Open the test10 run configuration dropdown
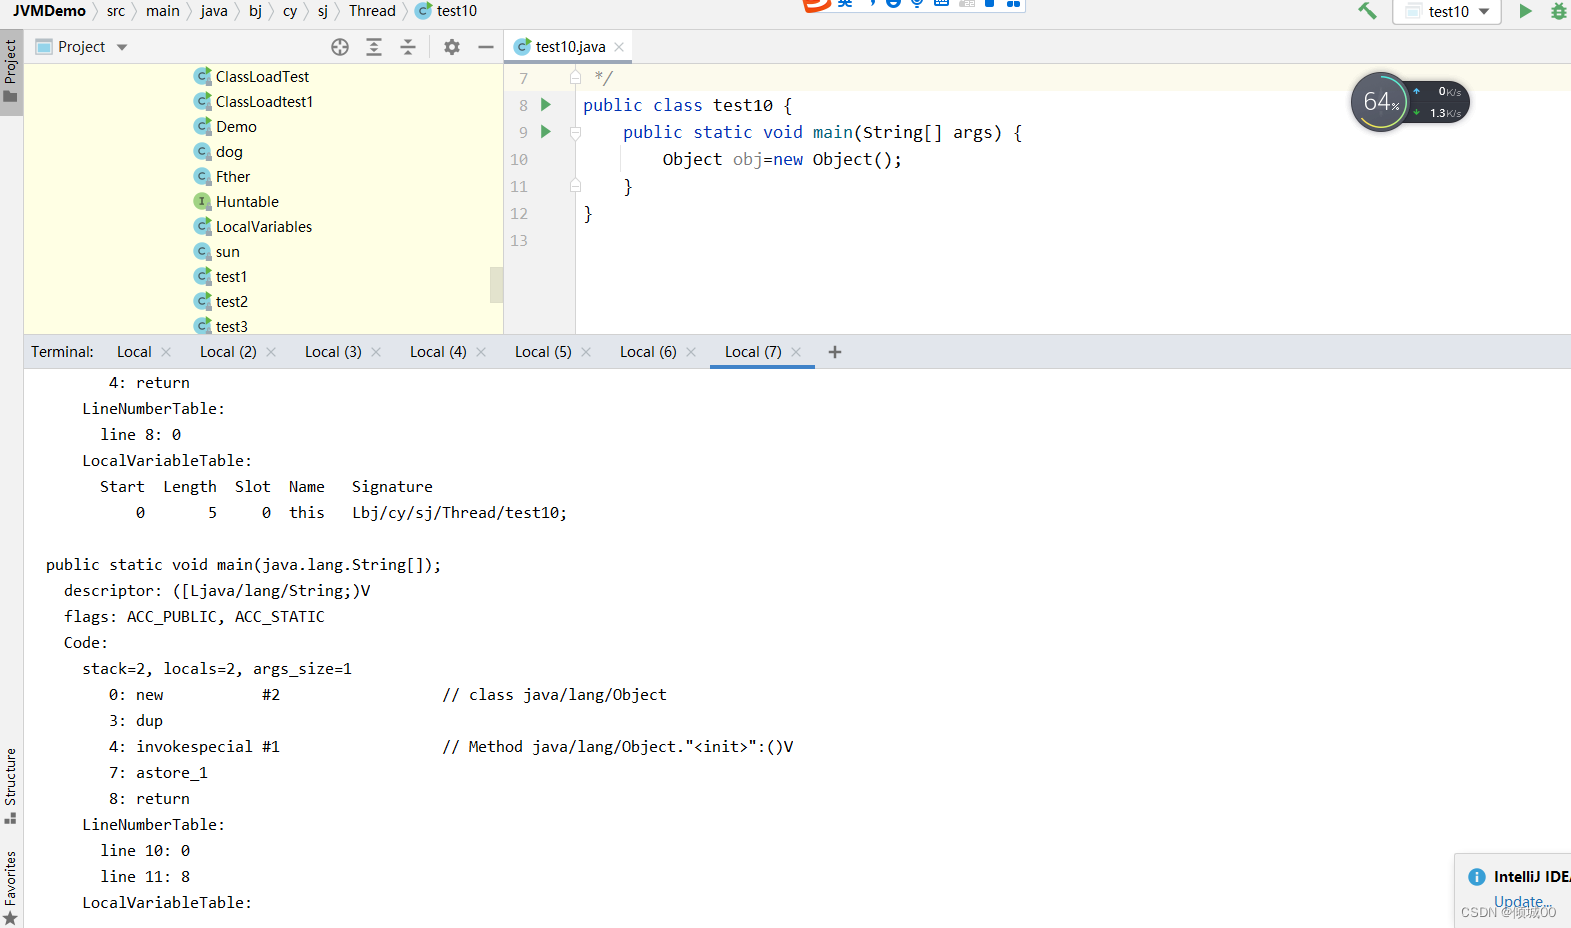The width and height of the screenshot is (1571, 928). click(1447, 11)
